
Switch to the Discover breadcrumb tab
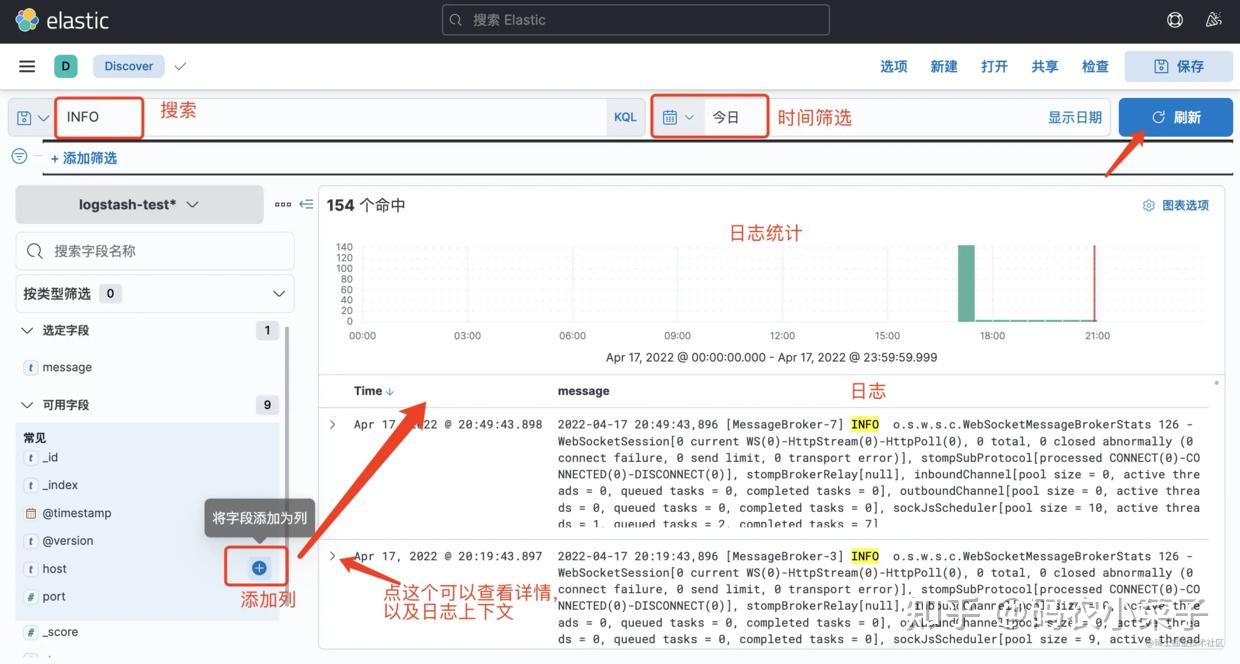(x=127, y=66)
